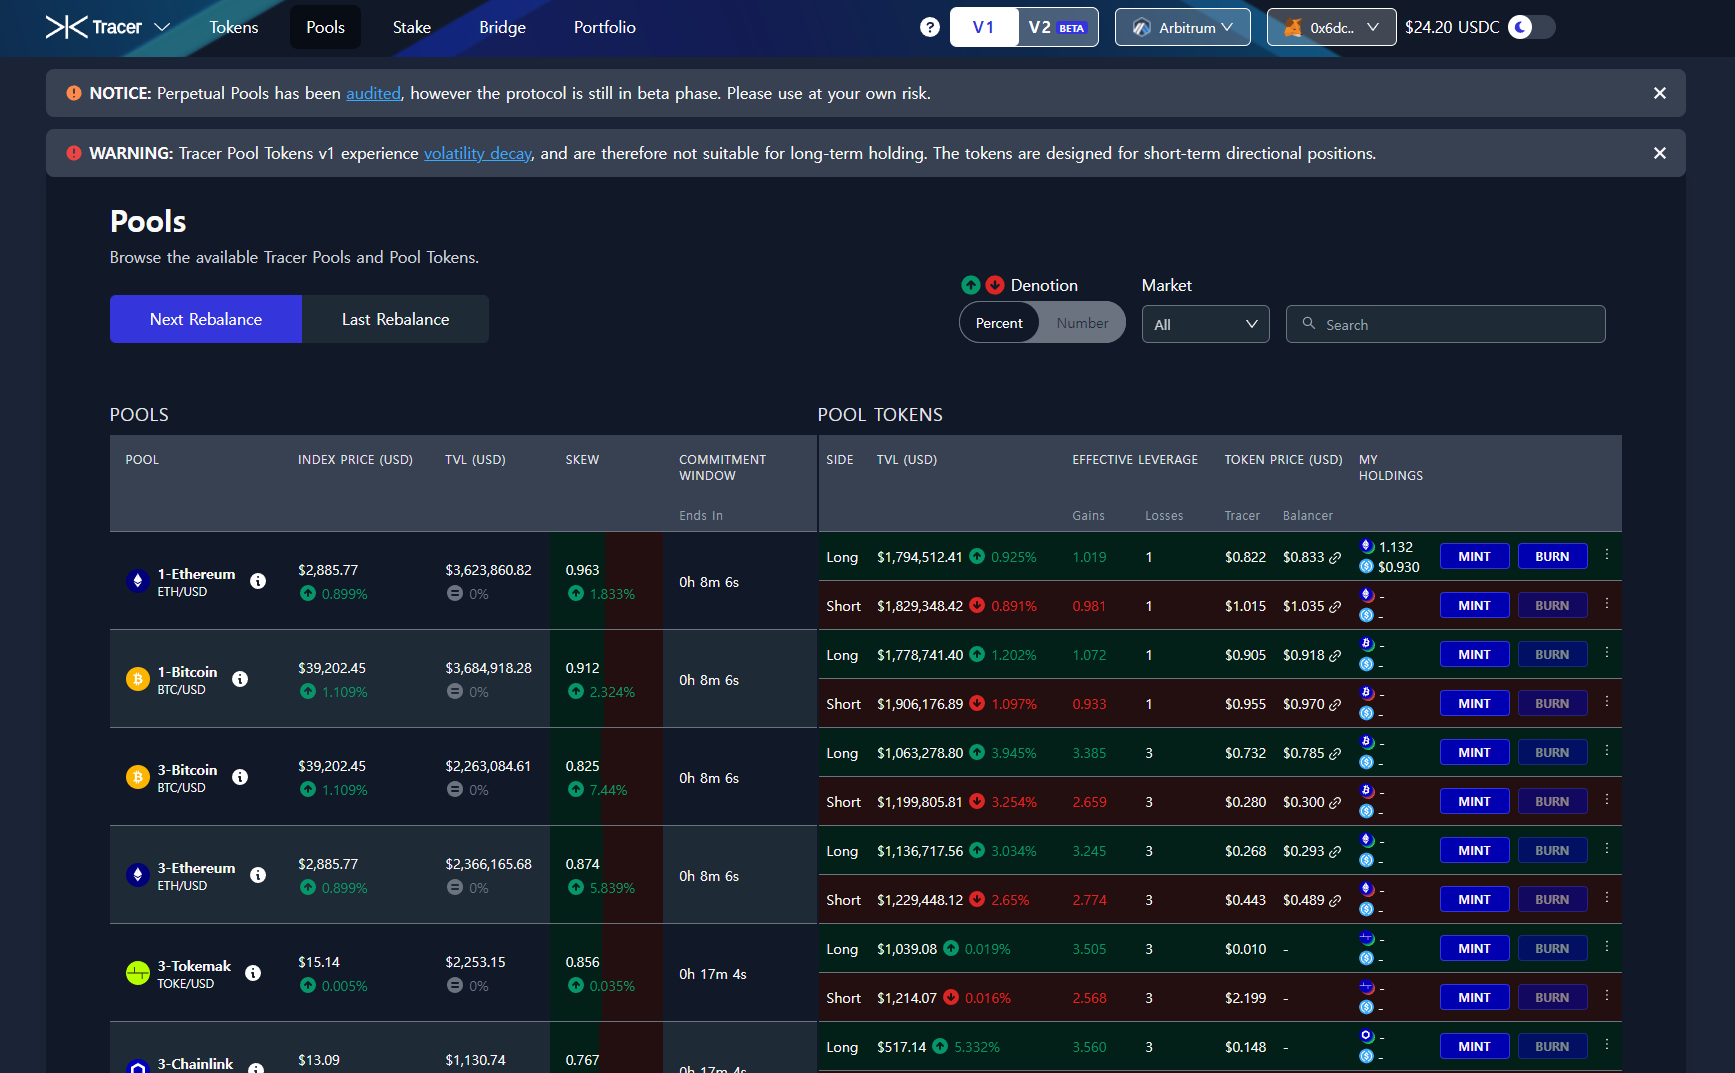Viewport: 1735px width, 1073px height.
Task: Click the 3-Bitcoin skew bar 0.825
Action: pyautogui.click(x=606, y=777)
